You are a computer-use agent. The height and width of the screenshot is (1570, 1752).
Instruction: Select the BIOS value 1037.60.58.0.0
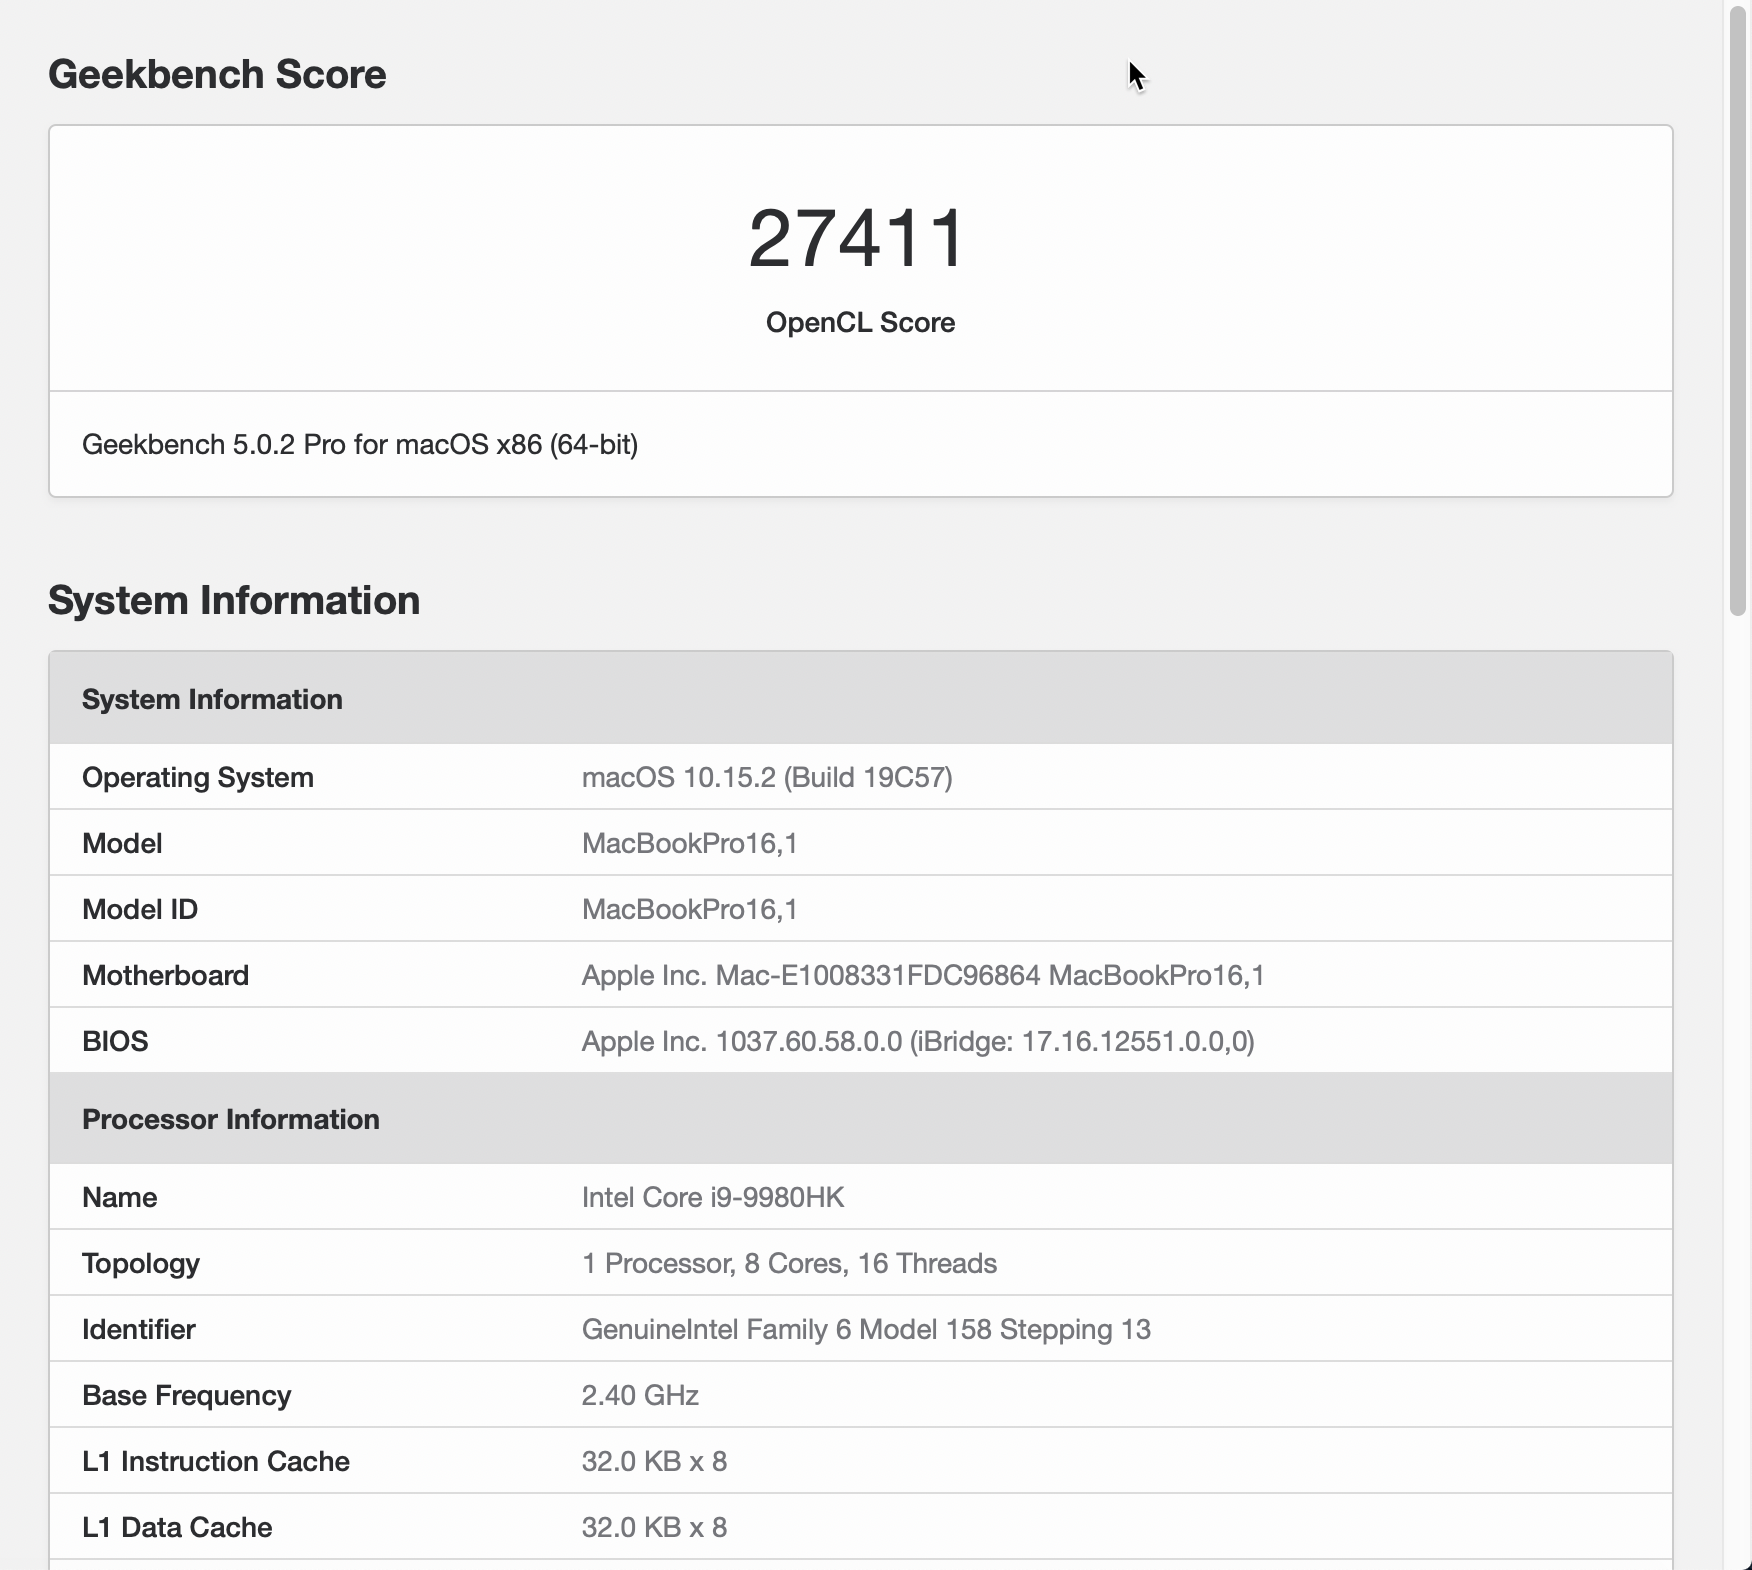[918, 1041]
